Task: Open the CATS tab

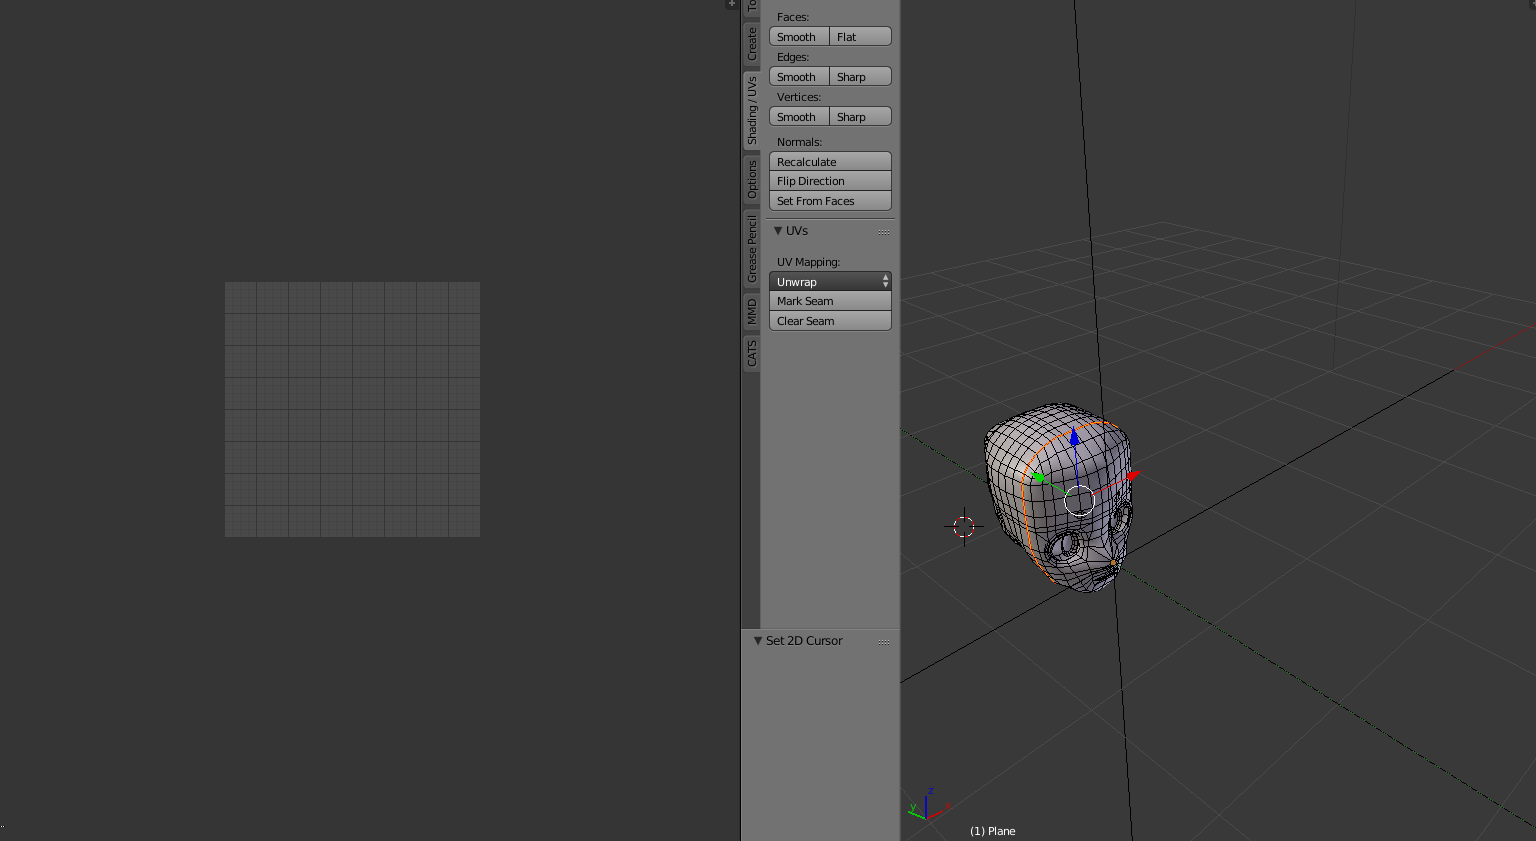Action: (751, 353)
